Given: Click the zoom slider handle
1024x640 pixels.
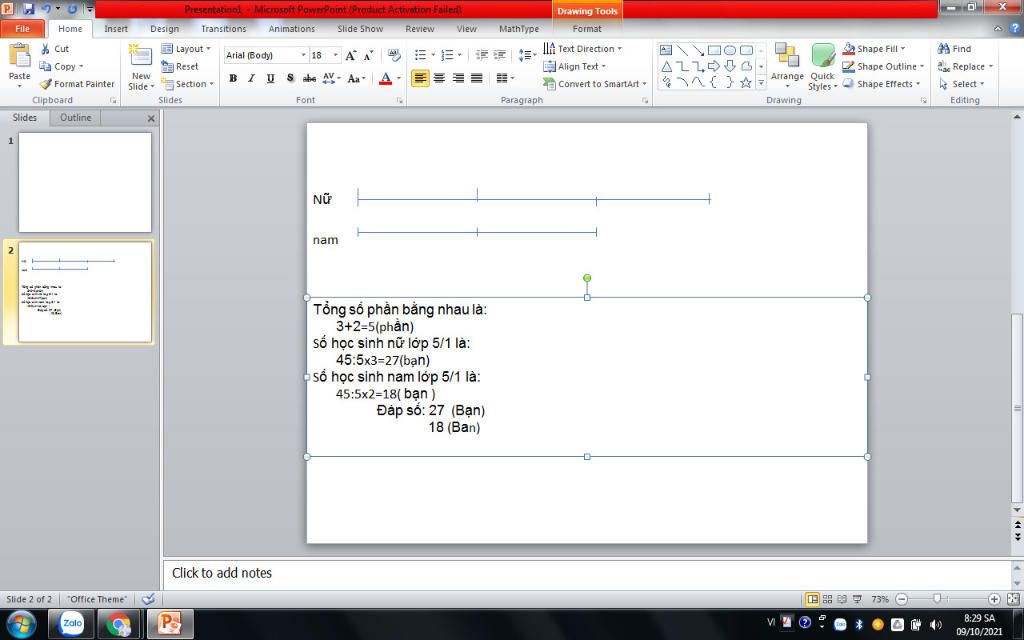Looking at the screenshot, I should pos(937,599).
